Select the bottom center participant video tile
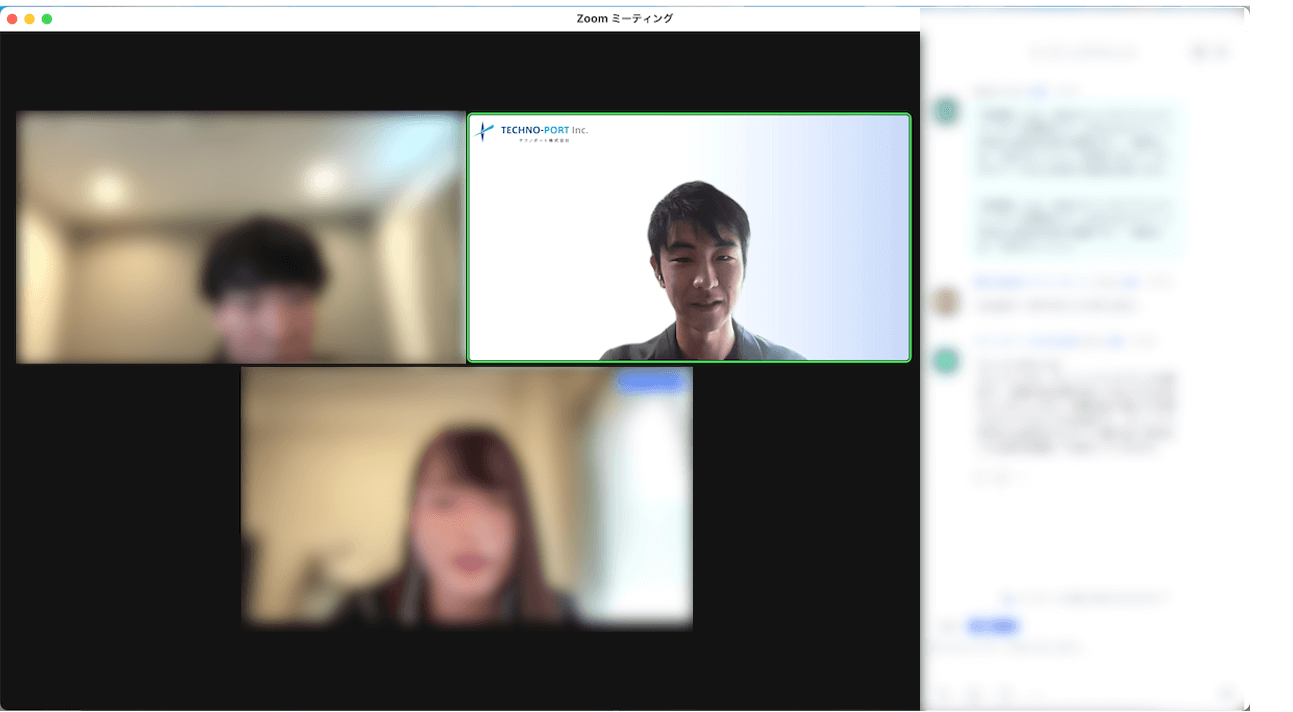Image resolution: width=1293 pixels, height=712 pixels. 466,497
